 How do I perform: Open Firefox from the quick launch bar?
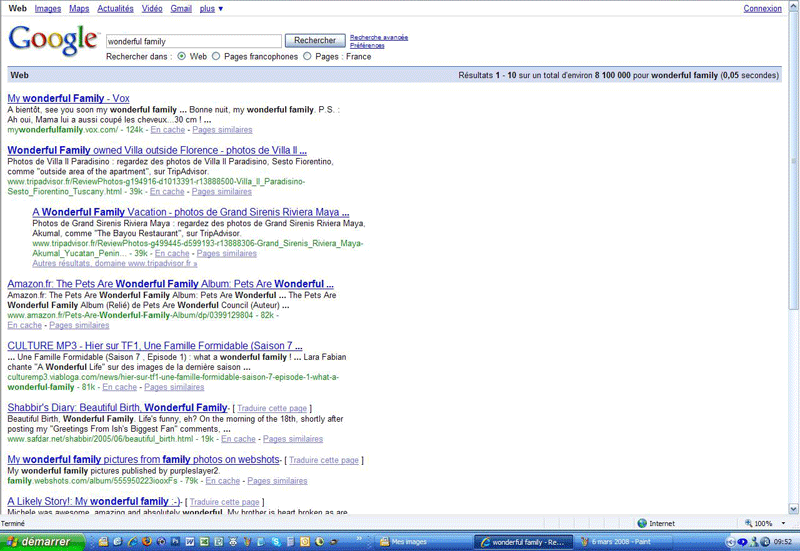click(146, 541)
